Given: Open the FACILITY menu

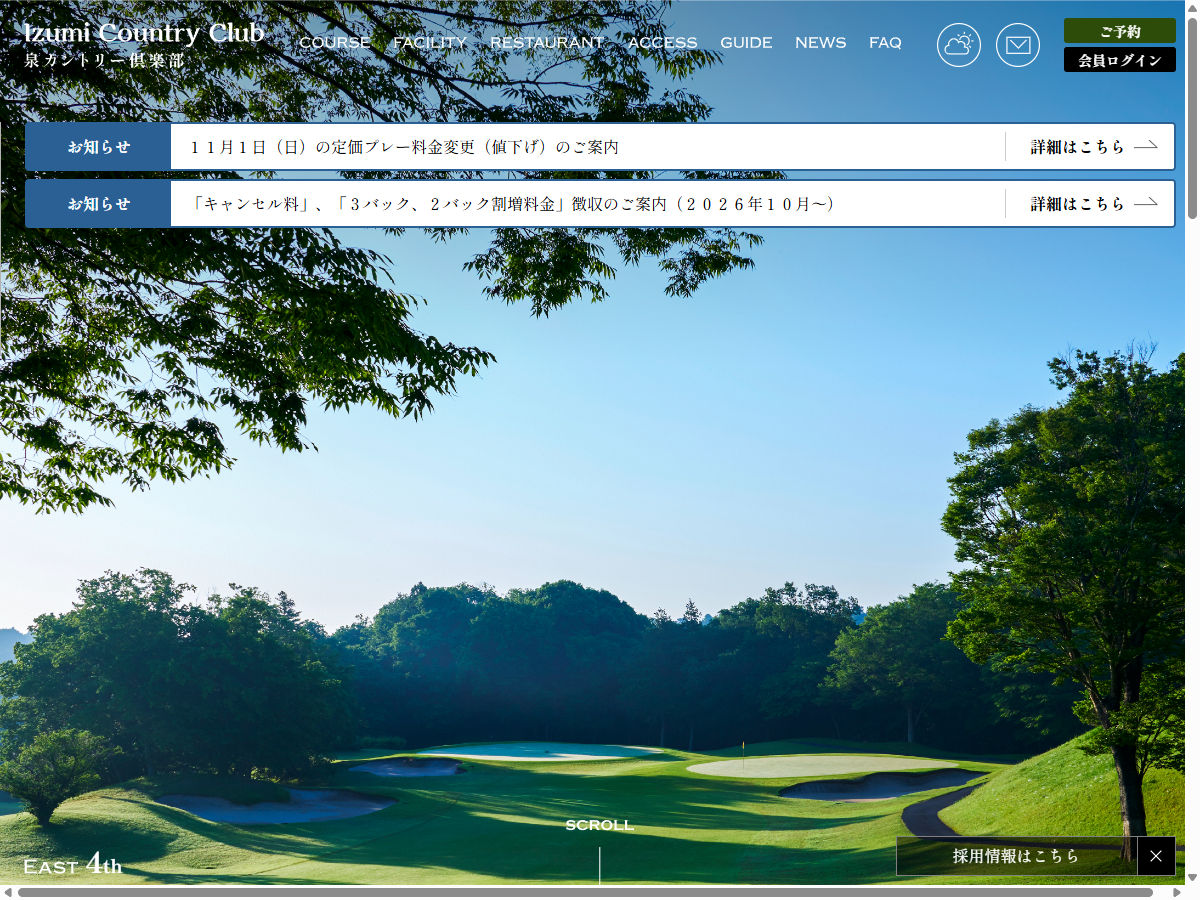Looking at the screenshot, I should coord(430,43).
